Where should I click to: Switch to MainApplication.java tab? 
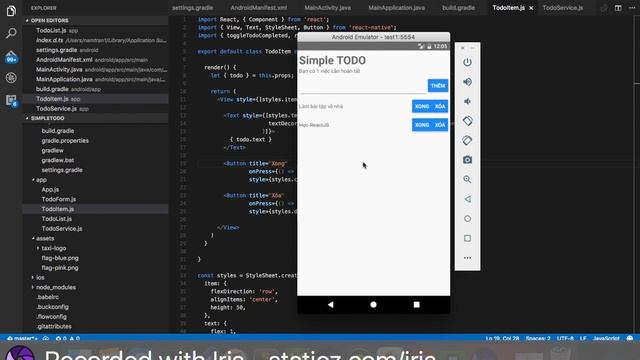[397, 8]
